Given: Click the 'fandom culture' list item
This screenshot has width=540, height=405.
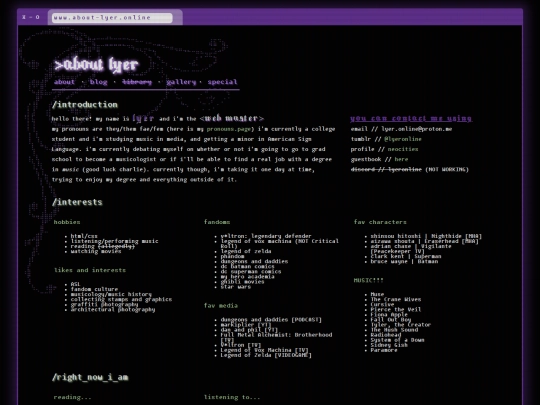Looking at the screenshot, I should (x=94, y=289).
